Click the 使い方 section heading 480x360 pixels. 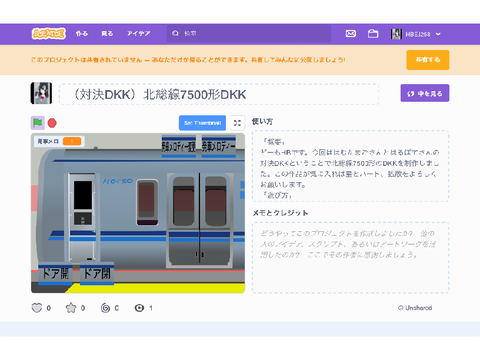tap(262, 121)
